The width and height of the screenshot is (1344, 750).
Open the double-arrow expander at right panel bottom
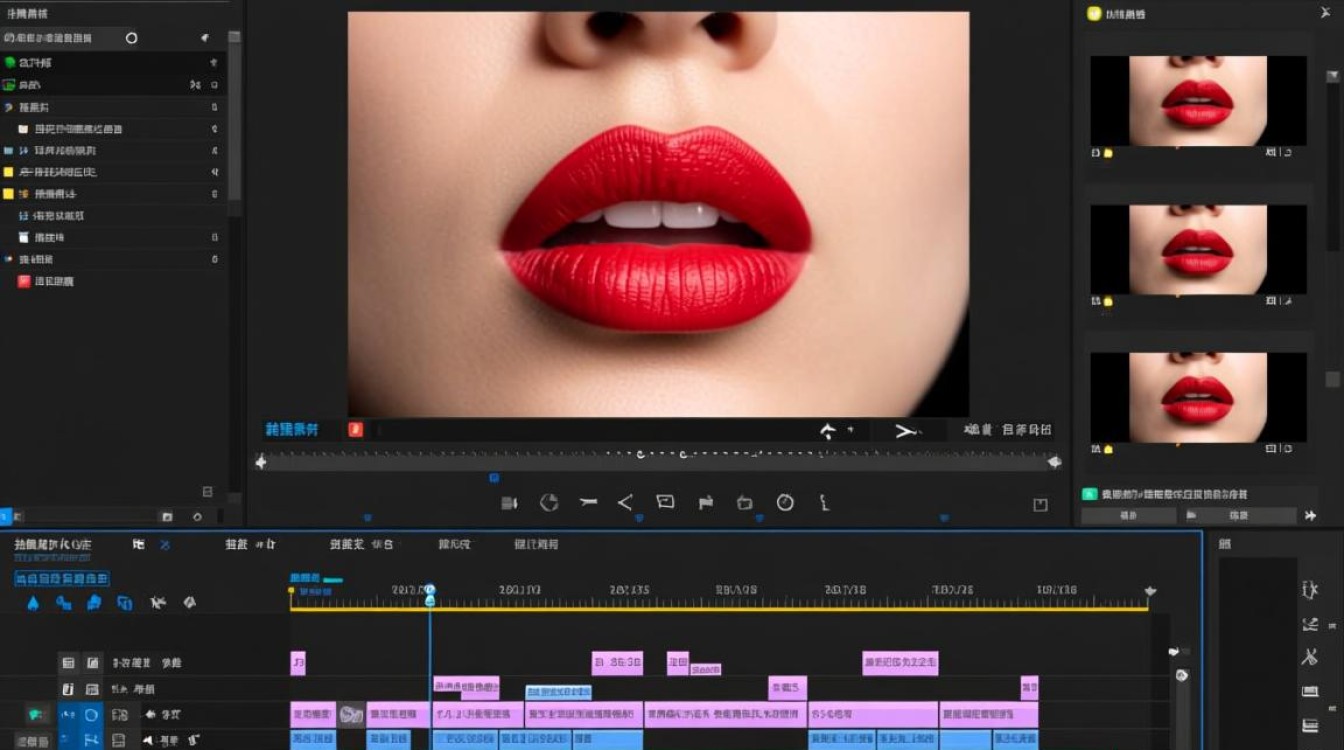pyautogui.click(x=1310, y=516)
